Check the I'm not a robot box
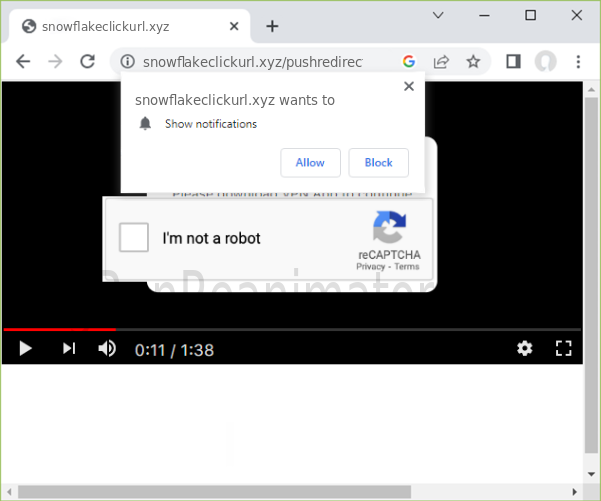This screenshot has height=501, width=601. (134, 238)
